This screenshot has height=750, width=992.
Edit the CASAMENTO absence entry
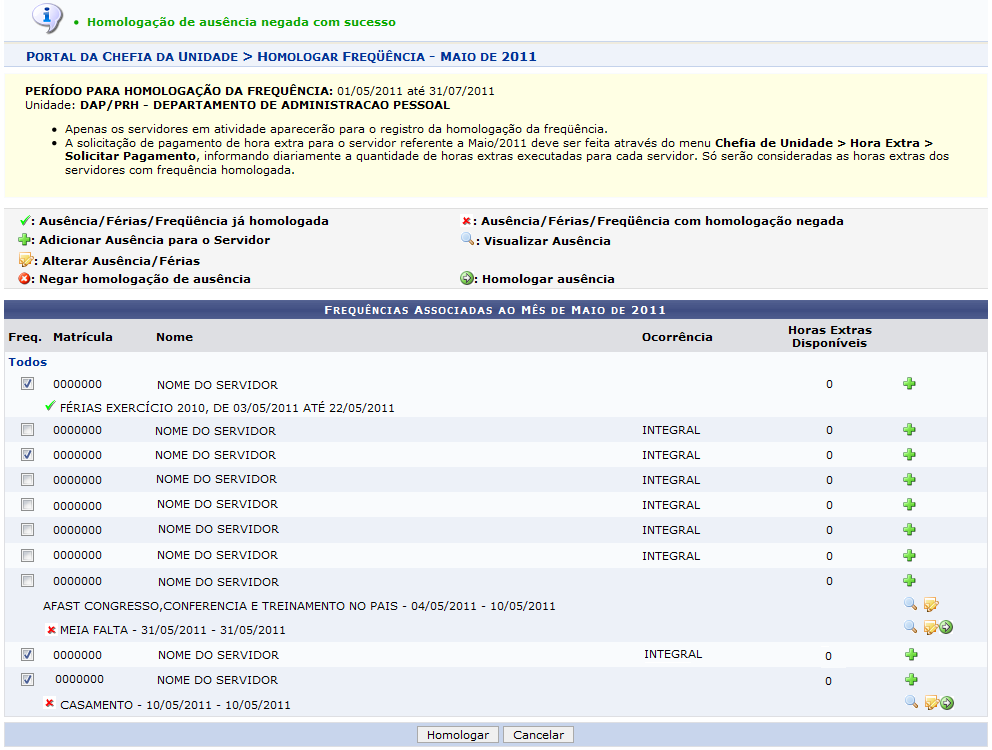930,702
